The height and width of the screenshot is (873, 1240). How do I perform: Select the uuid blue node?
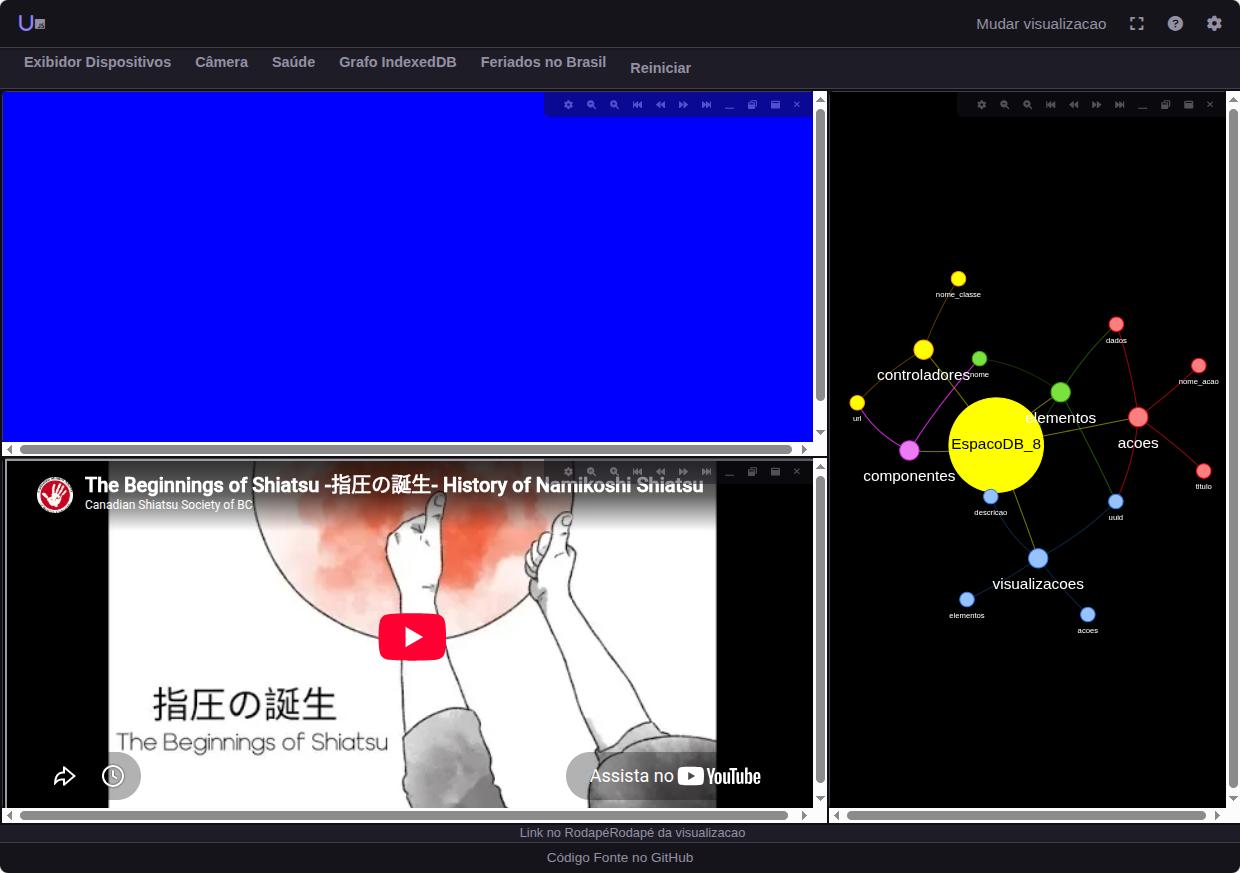tap(1115, 501)
